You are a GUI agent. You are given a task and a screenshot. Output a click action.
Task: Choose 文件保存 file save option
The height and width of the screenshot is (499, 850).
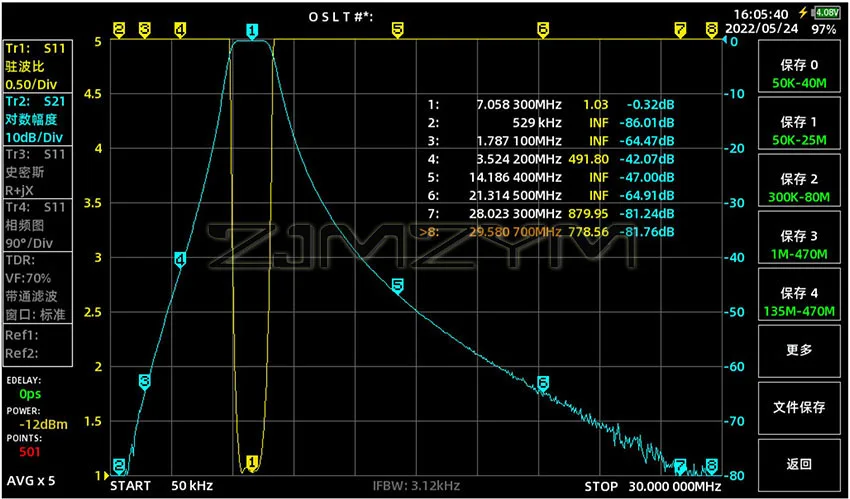point(799,408)
